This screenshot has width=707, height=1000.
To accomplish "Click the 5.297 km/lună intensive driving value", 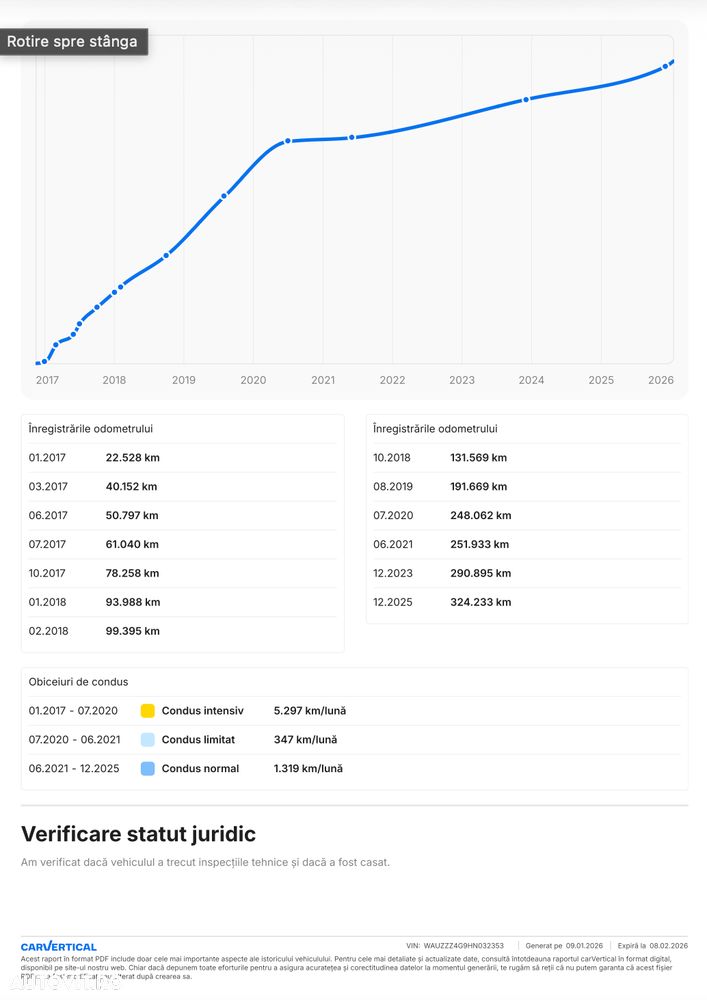I will (310, 711).
